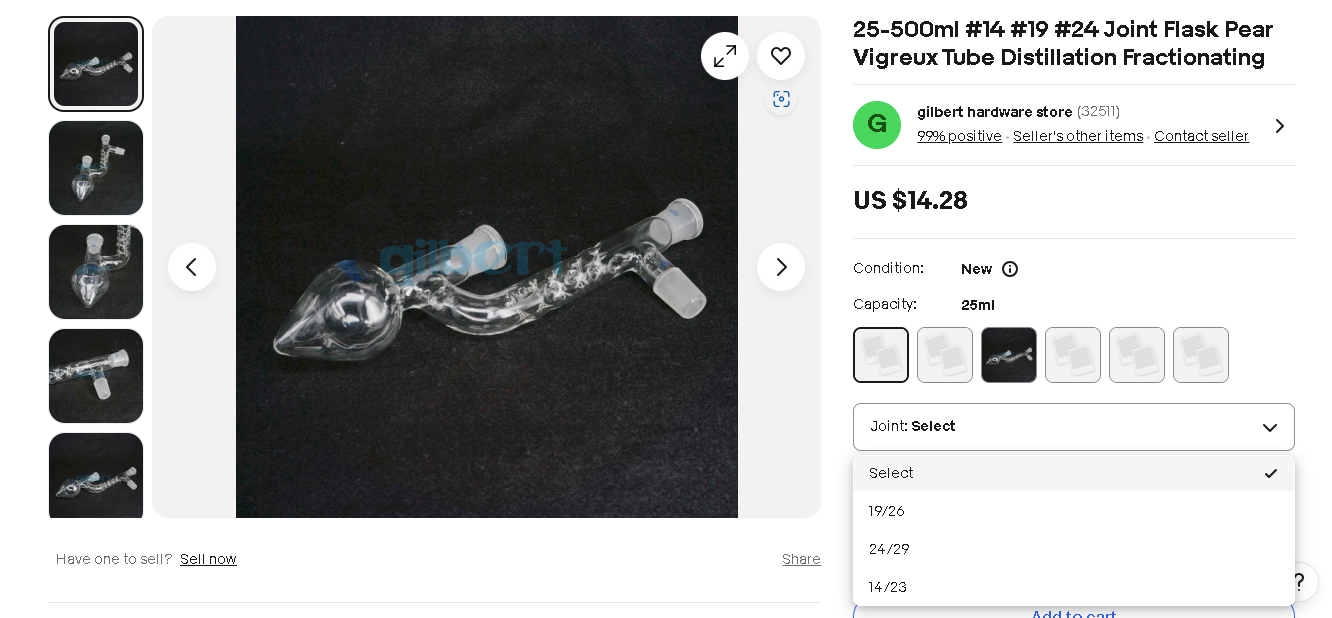Select the last capacity option swatch
Image resolution: width=1332 pixels, height=618 pixels.
pos(1201,355)
